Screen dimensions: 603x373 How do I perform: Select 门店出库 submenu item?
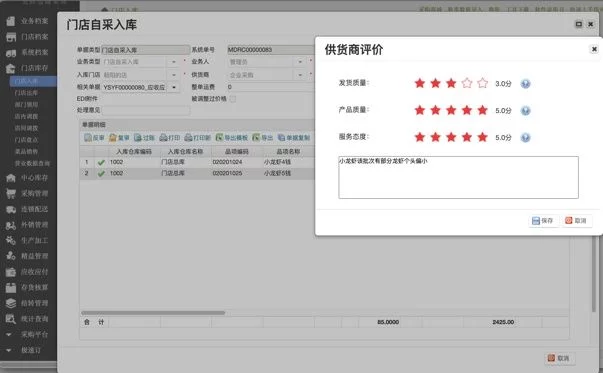point(26,93)
